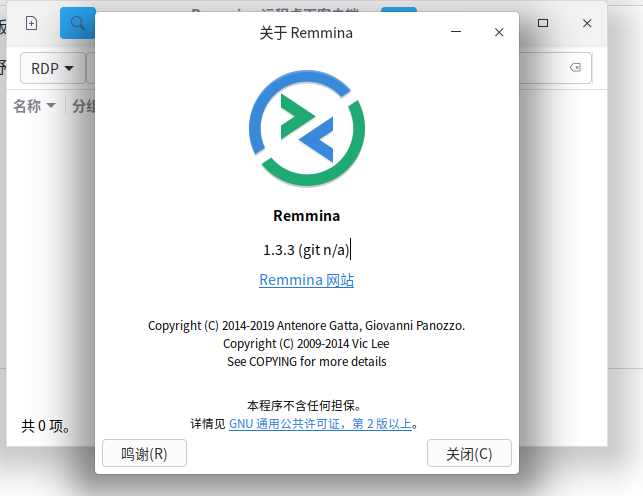Click the Copyright 2014-2019 Antenore Gatta line

click(x=306, y=325)
